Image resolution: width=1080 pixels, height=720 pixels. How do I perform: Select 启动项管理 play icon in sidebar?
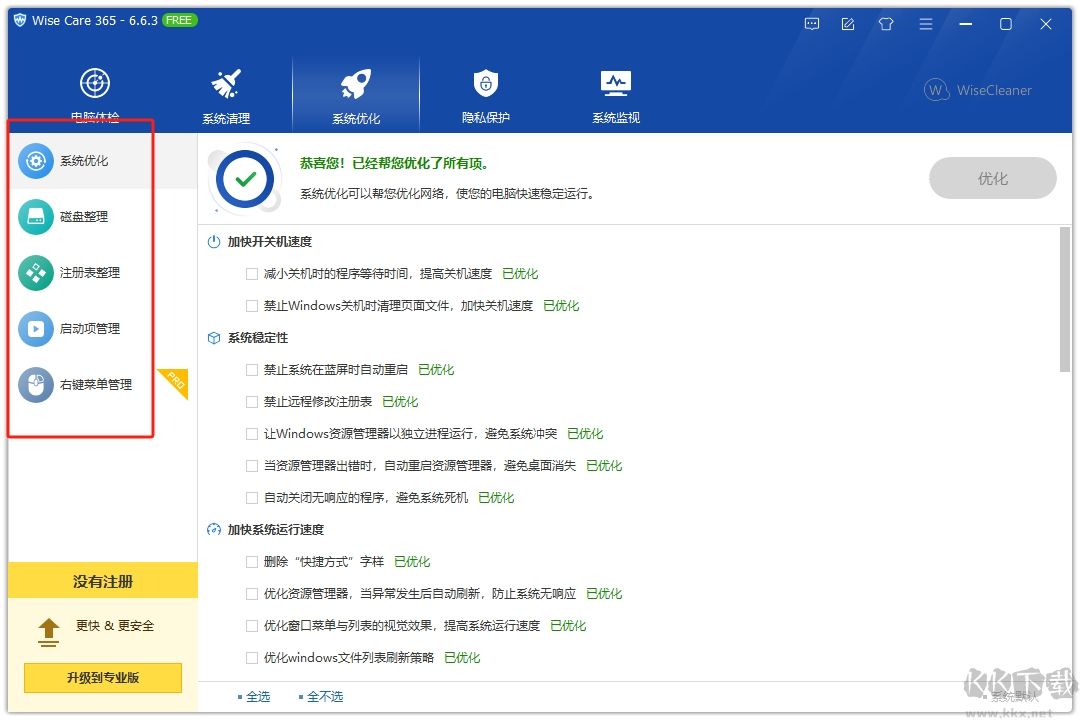[x=36, y=329]
